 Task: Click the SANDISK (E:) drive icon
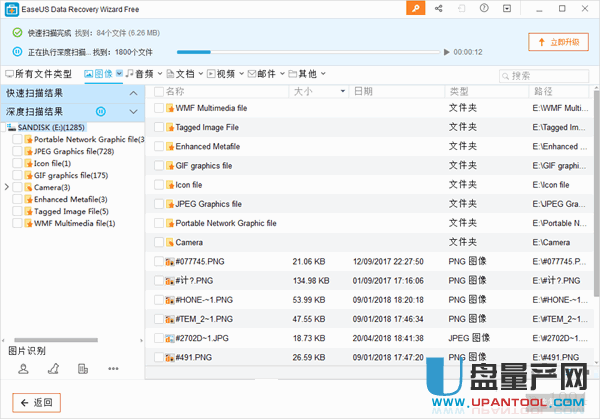11,128
